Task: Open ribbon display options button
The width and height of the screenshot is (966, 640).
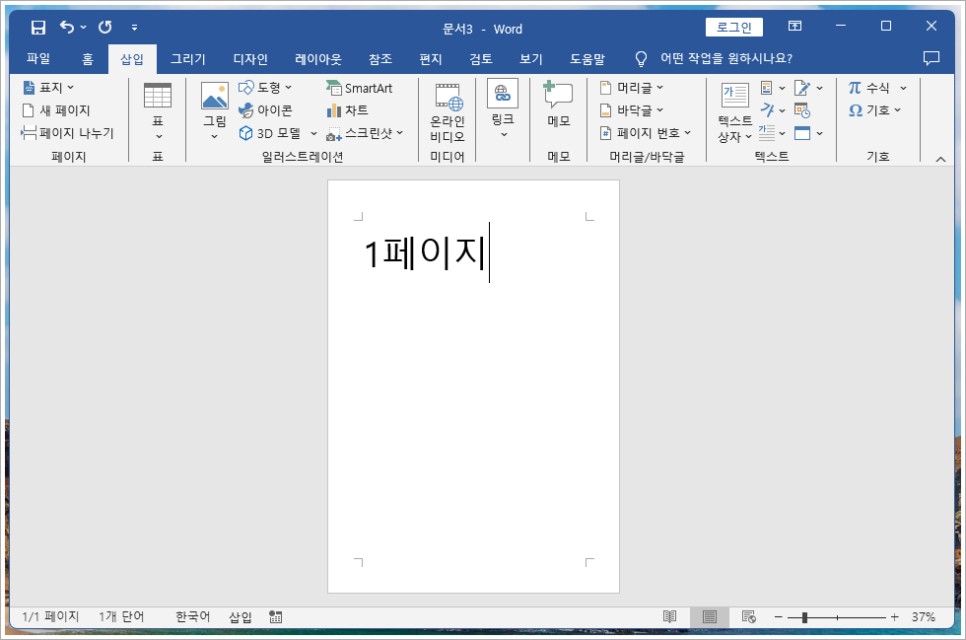Action: pos(795,26)
